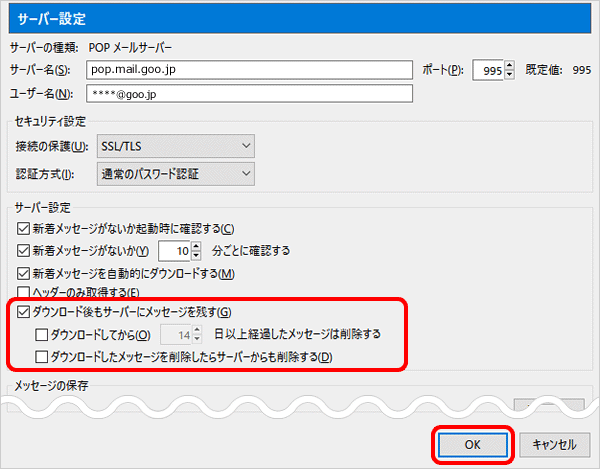Increase the port number with up arrow
600x469 pixels.
510,65
